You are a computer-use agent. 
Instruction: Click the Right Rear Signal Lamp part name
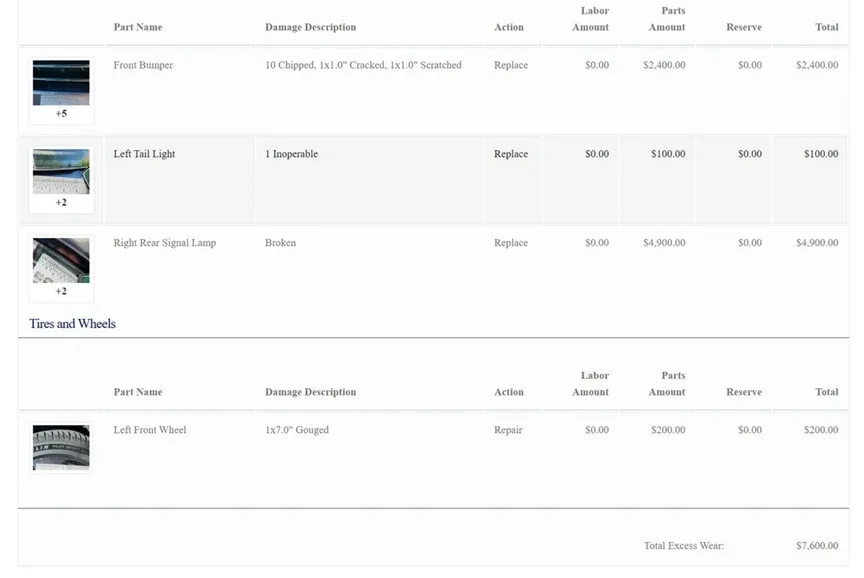tap(164, 243)
